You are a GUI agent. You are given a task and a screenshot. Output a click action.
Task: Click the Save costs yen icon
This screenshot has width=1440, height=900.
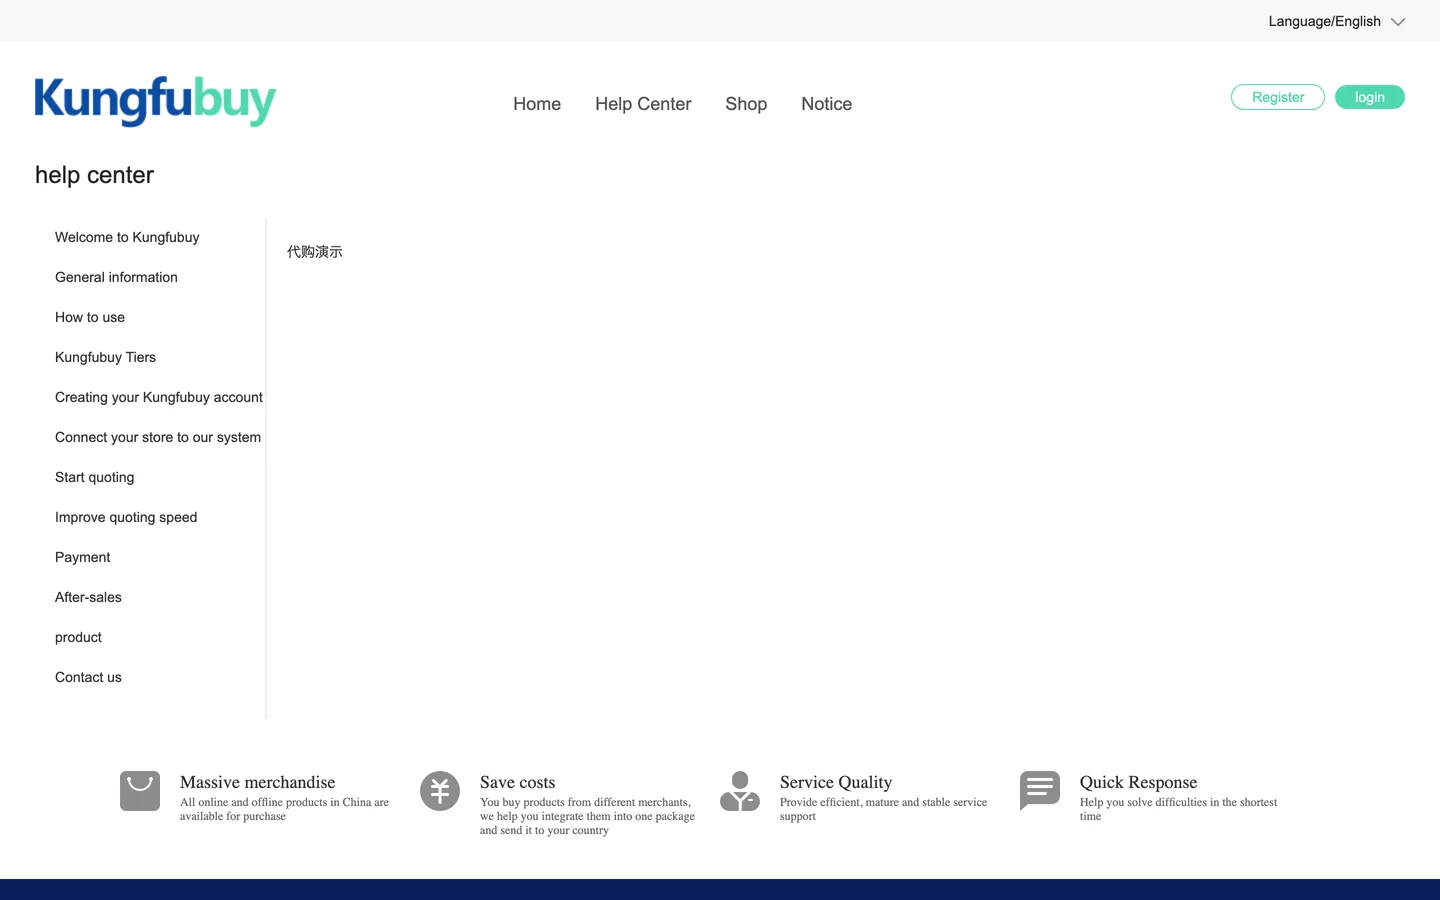pyautogui.click(x=440, y=791)
